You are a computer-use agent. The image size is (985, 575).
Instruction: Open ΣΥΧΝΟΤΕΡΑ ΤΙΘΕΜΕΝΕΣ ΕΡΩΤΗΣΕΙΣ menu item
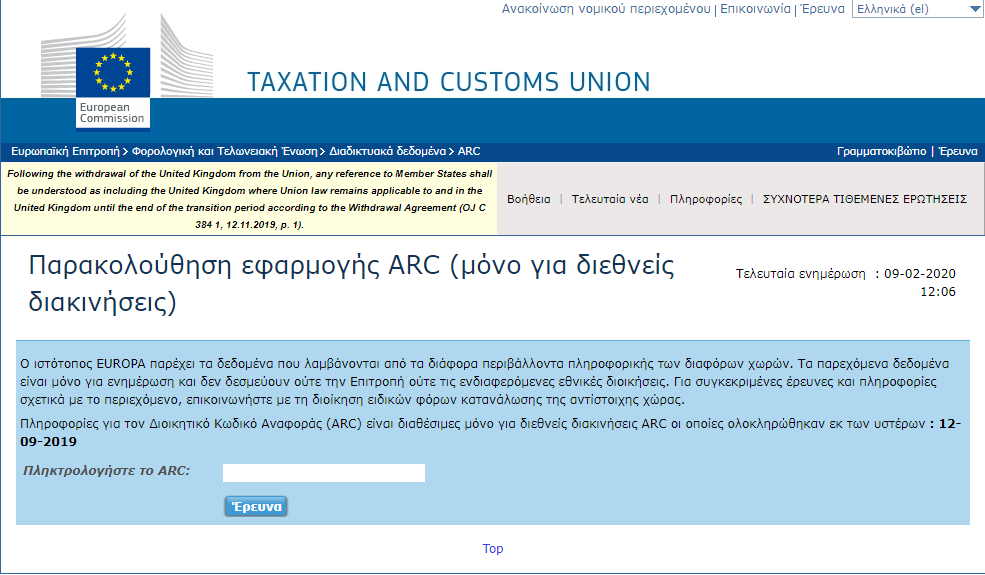click(864, 199)
